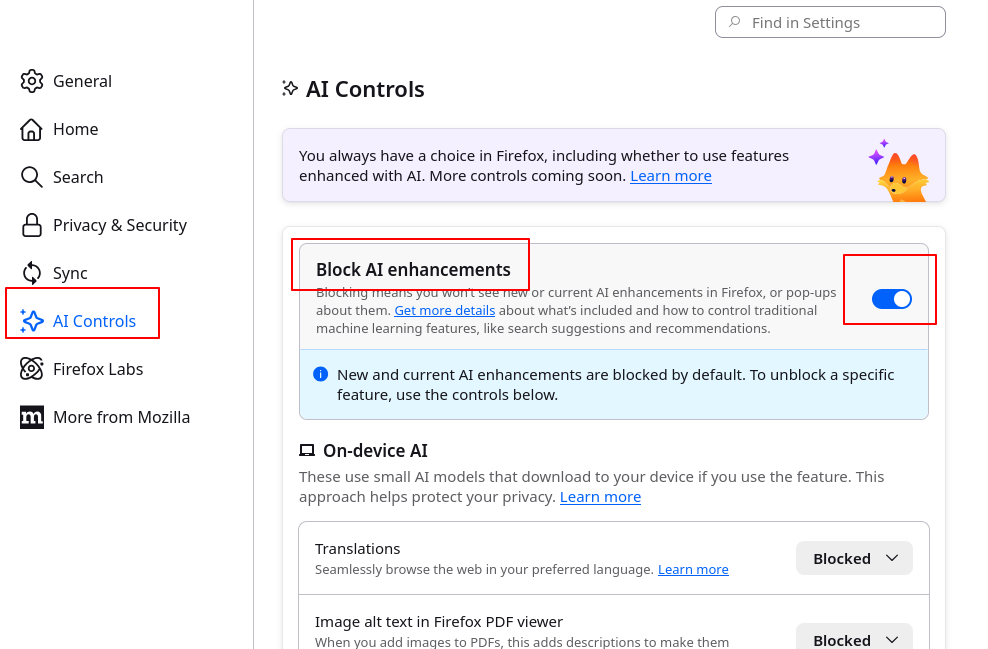This screenshot has height=649, width=988.
Task: Click the Privacy & Security lock icon
Action: pyautogui.click(x=32, y=225)
